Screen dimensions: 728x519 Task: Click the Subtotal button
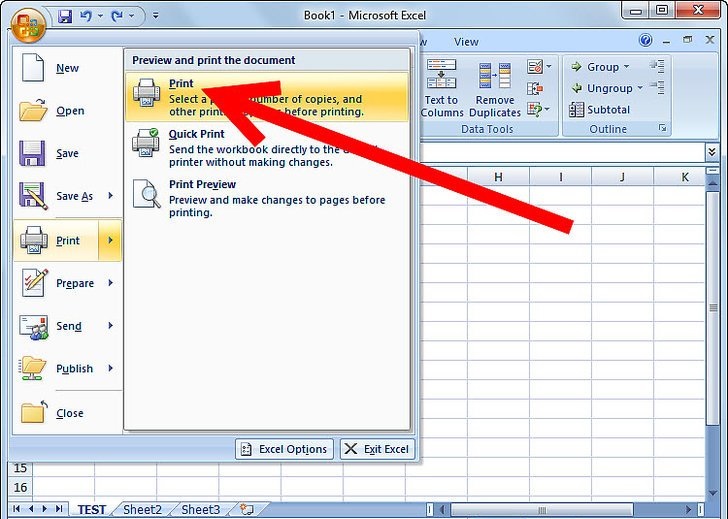click(599, 110)
